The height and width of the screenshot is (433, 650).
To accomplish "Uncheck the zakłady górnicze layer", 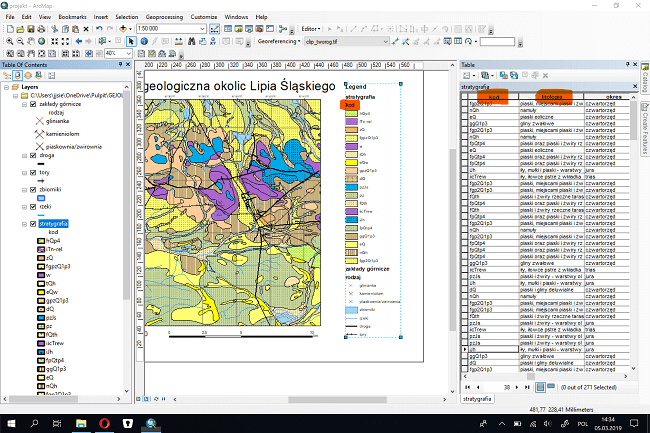I will click(x=33, y=104).
